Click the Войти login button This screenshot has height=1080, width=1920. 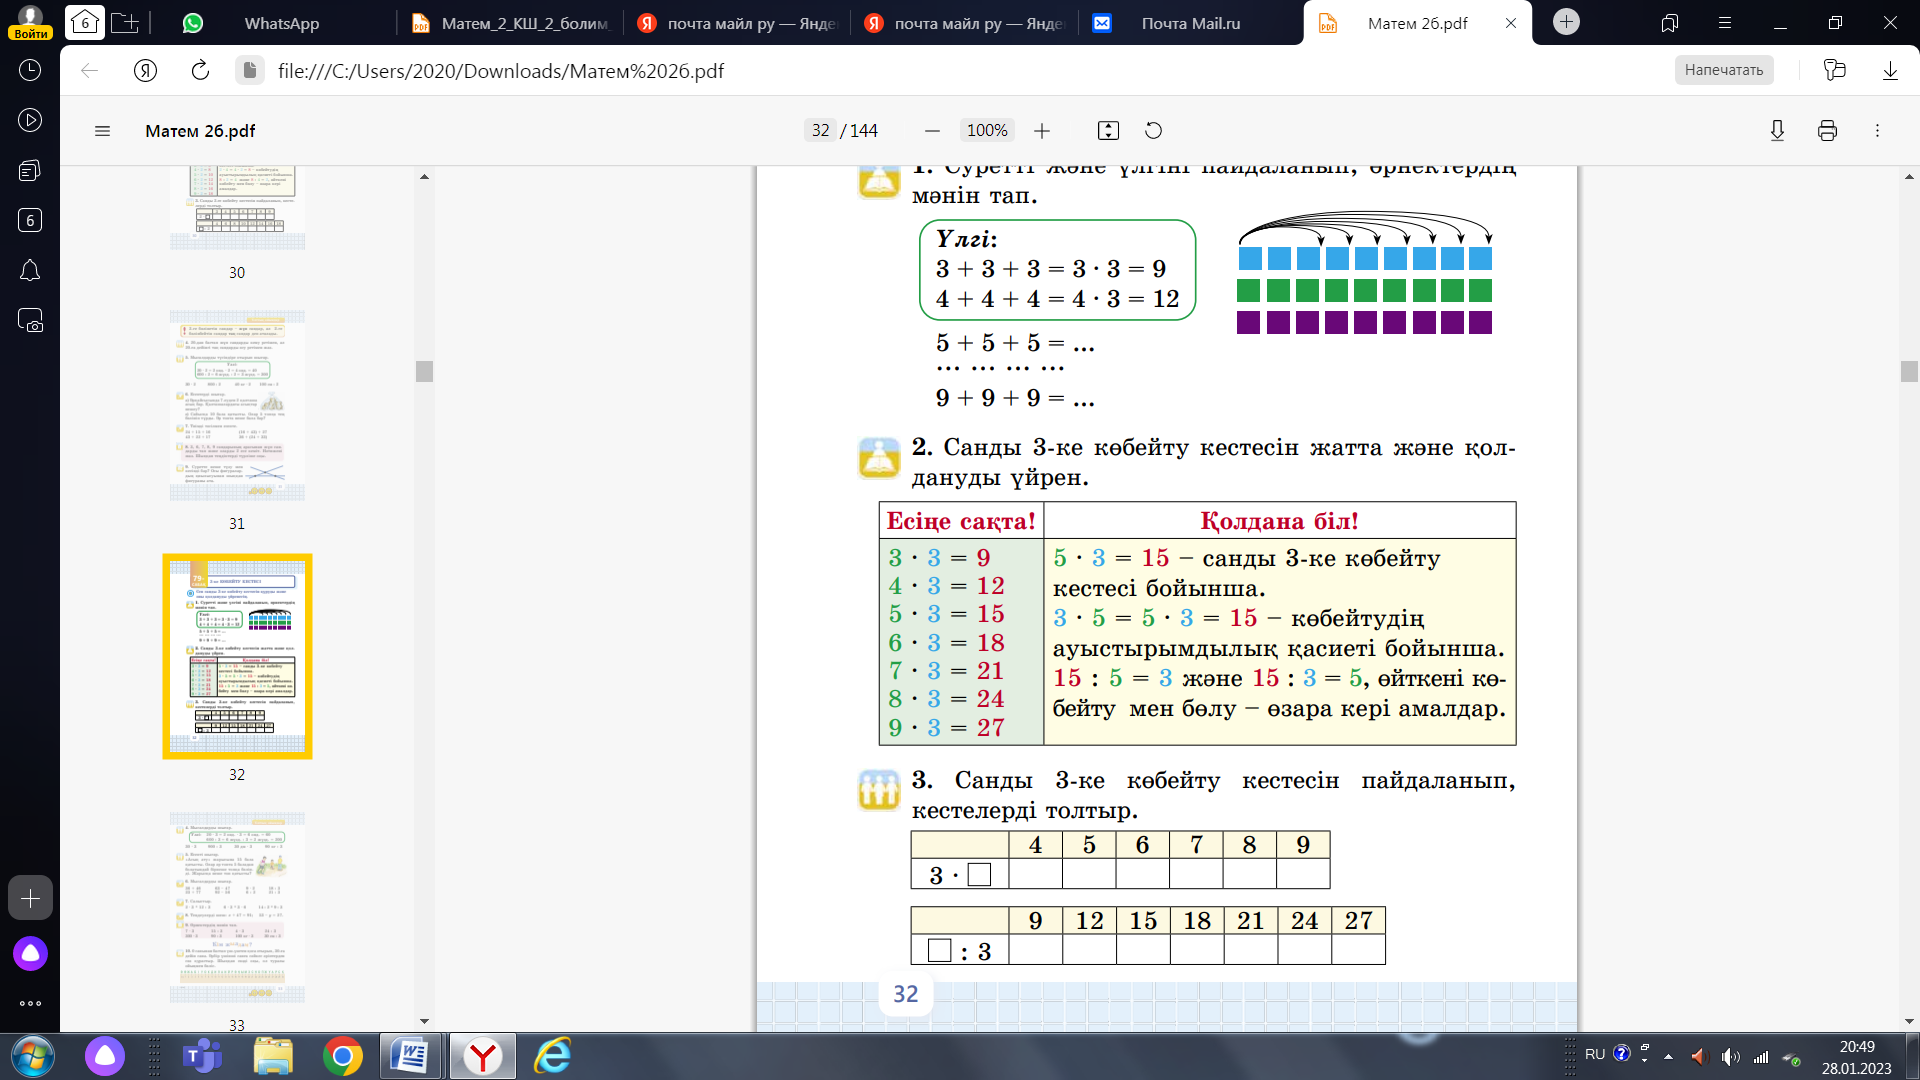pyautogui.click(x=30, y=33)
